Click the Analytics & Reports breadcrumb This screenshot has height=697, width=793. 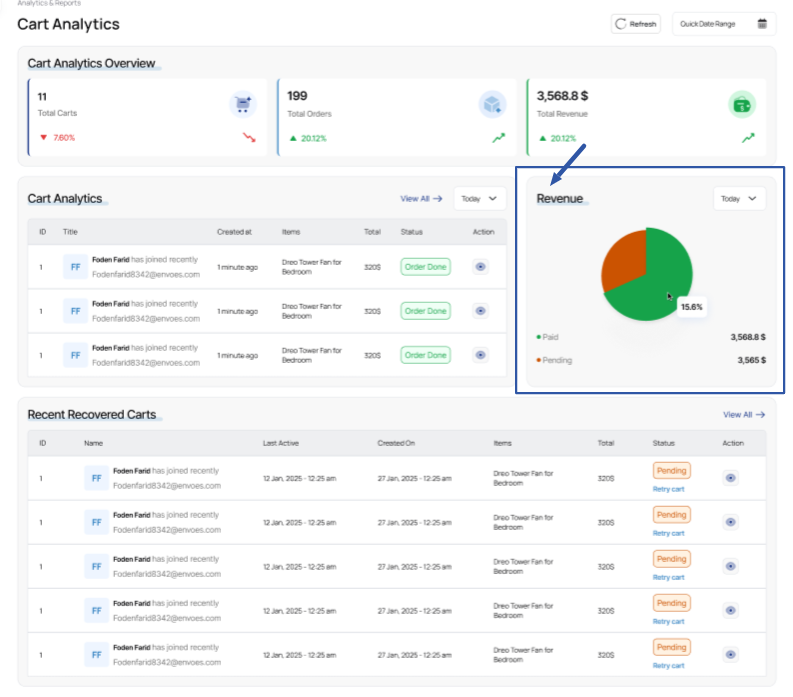tap(49, 4)
